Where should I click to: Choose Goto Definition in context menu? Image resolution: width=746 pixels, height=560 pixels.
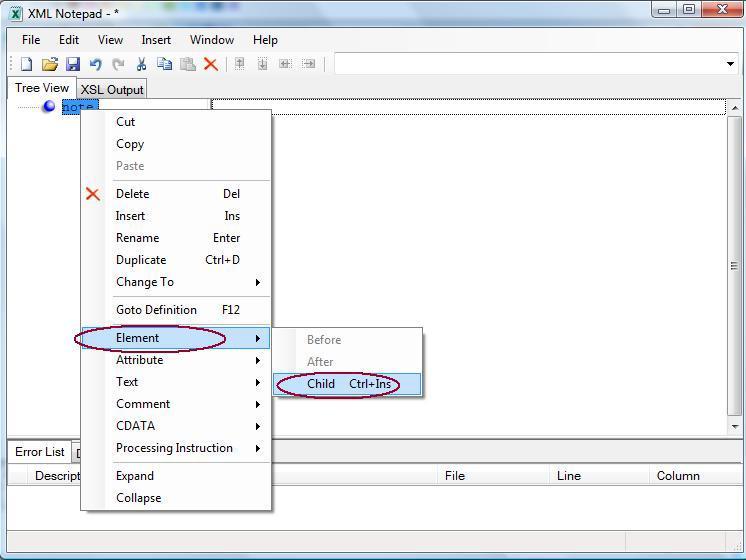(176, 310)
